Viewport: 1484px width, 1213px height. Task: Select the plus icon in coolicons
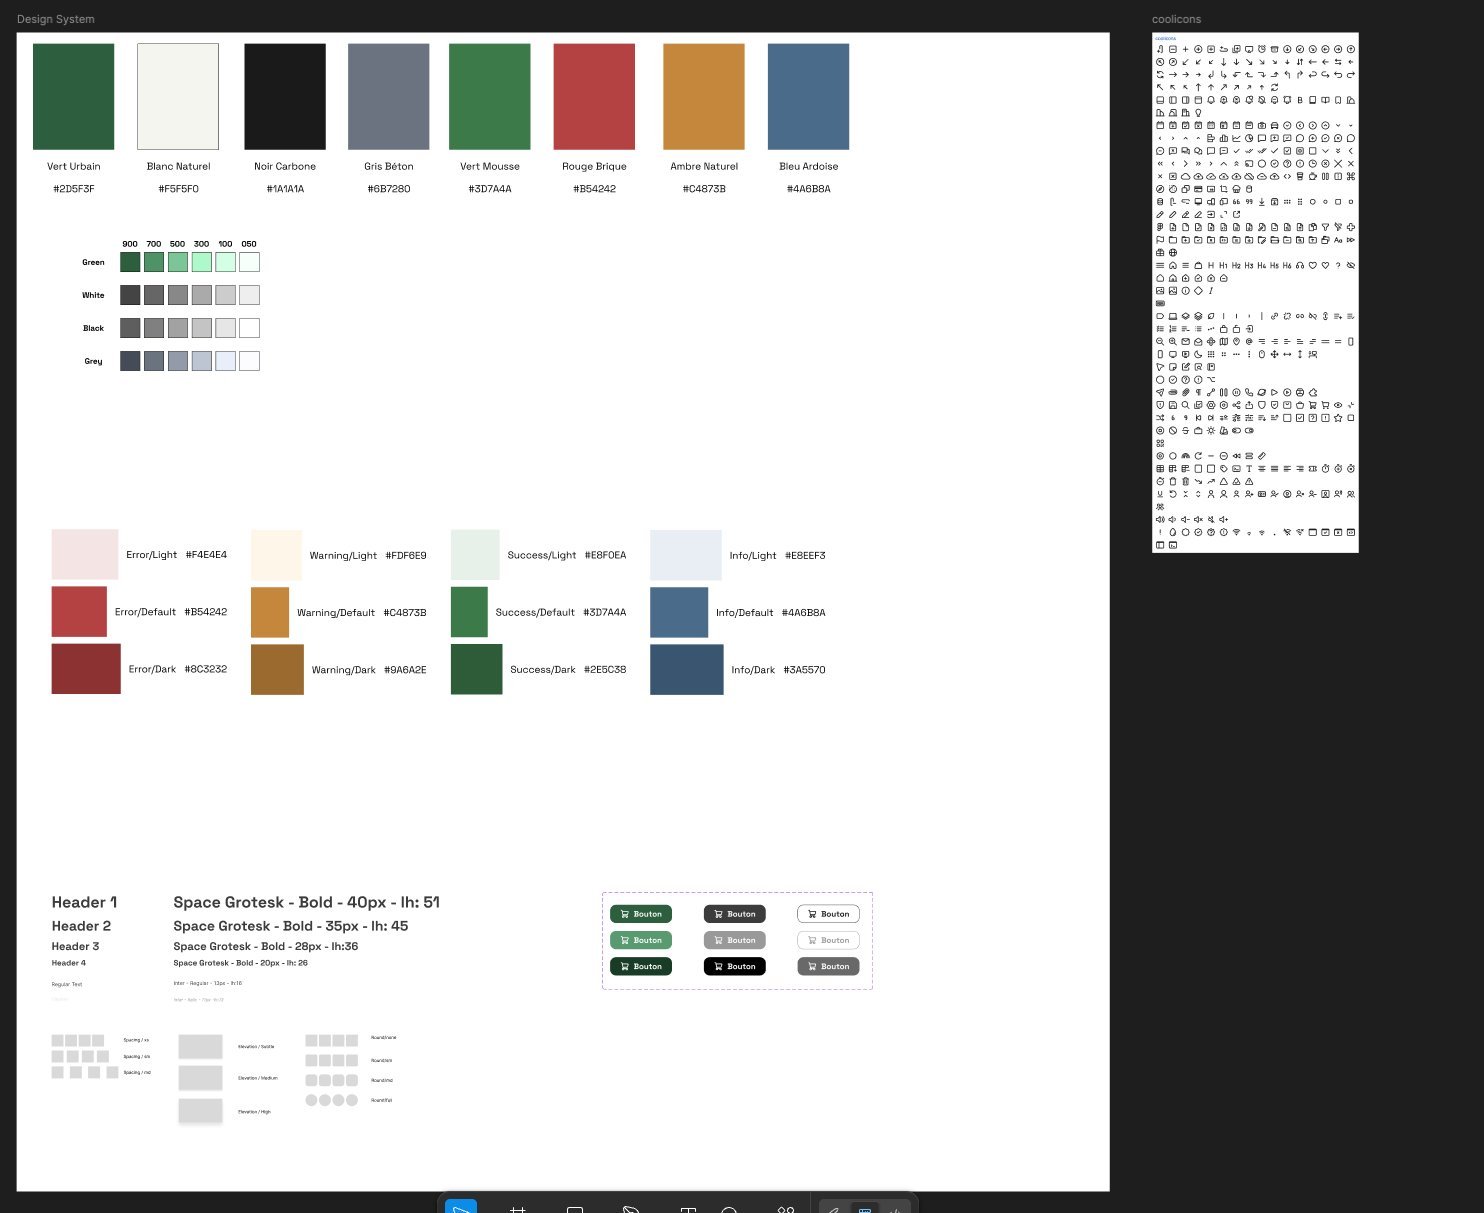point(1186,49)
